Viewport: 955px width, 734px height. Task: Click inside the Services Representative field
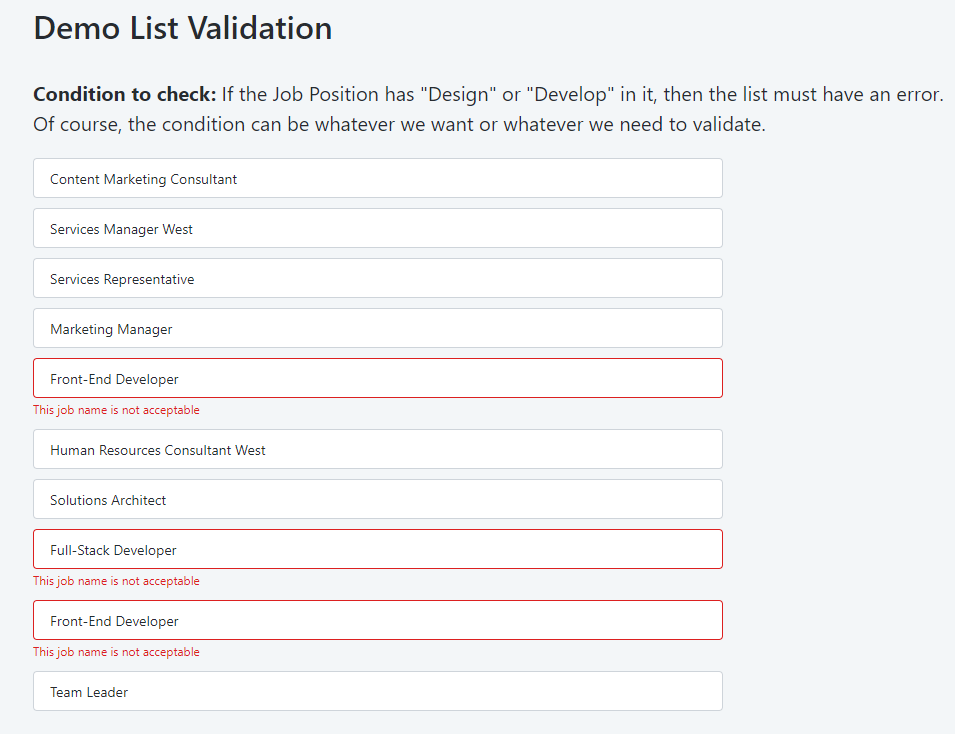[x=378, y=278]
